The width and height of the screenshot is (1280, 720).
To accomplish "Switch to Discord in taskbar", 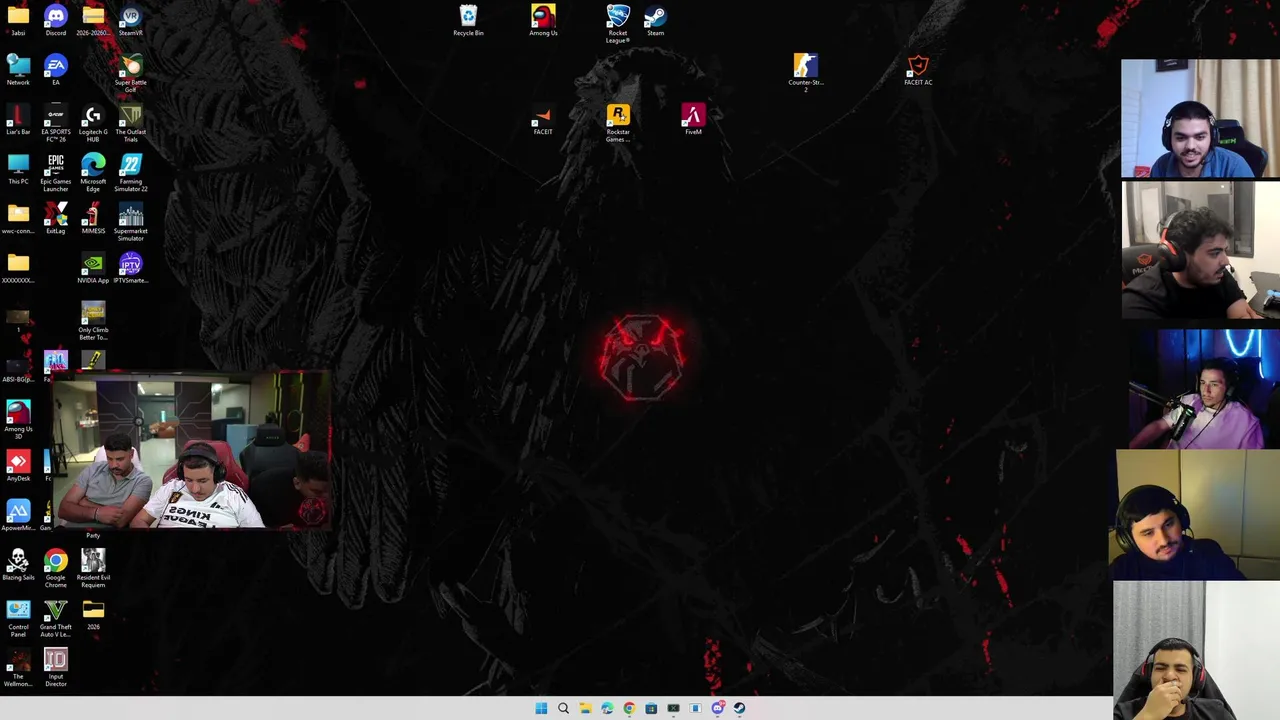I will pyautogui.click(x=718, y=708).
